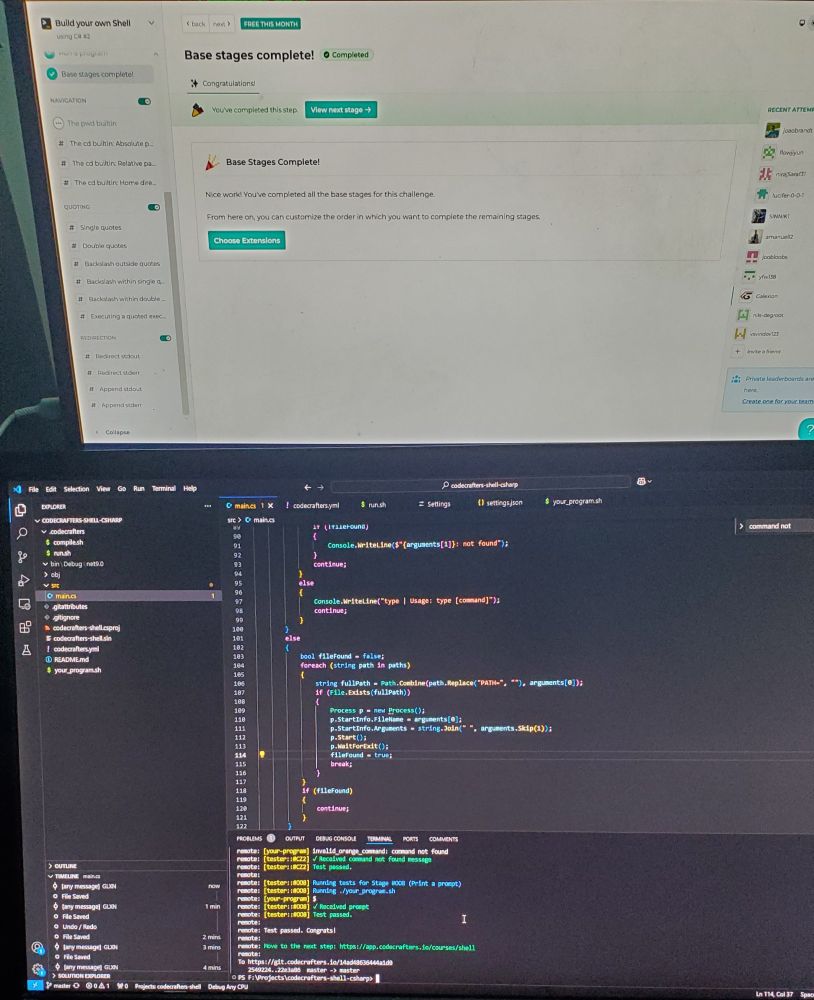This screenshot has width=814, height=1000.
Task: Toggle the Quoting extension switch
Action: click(x=154, y=207)
